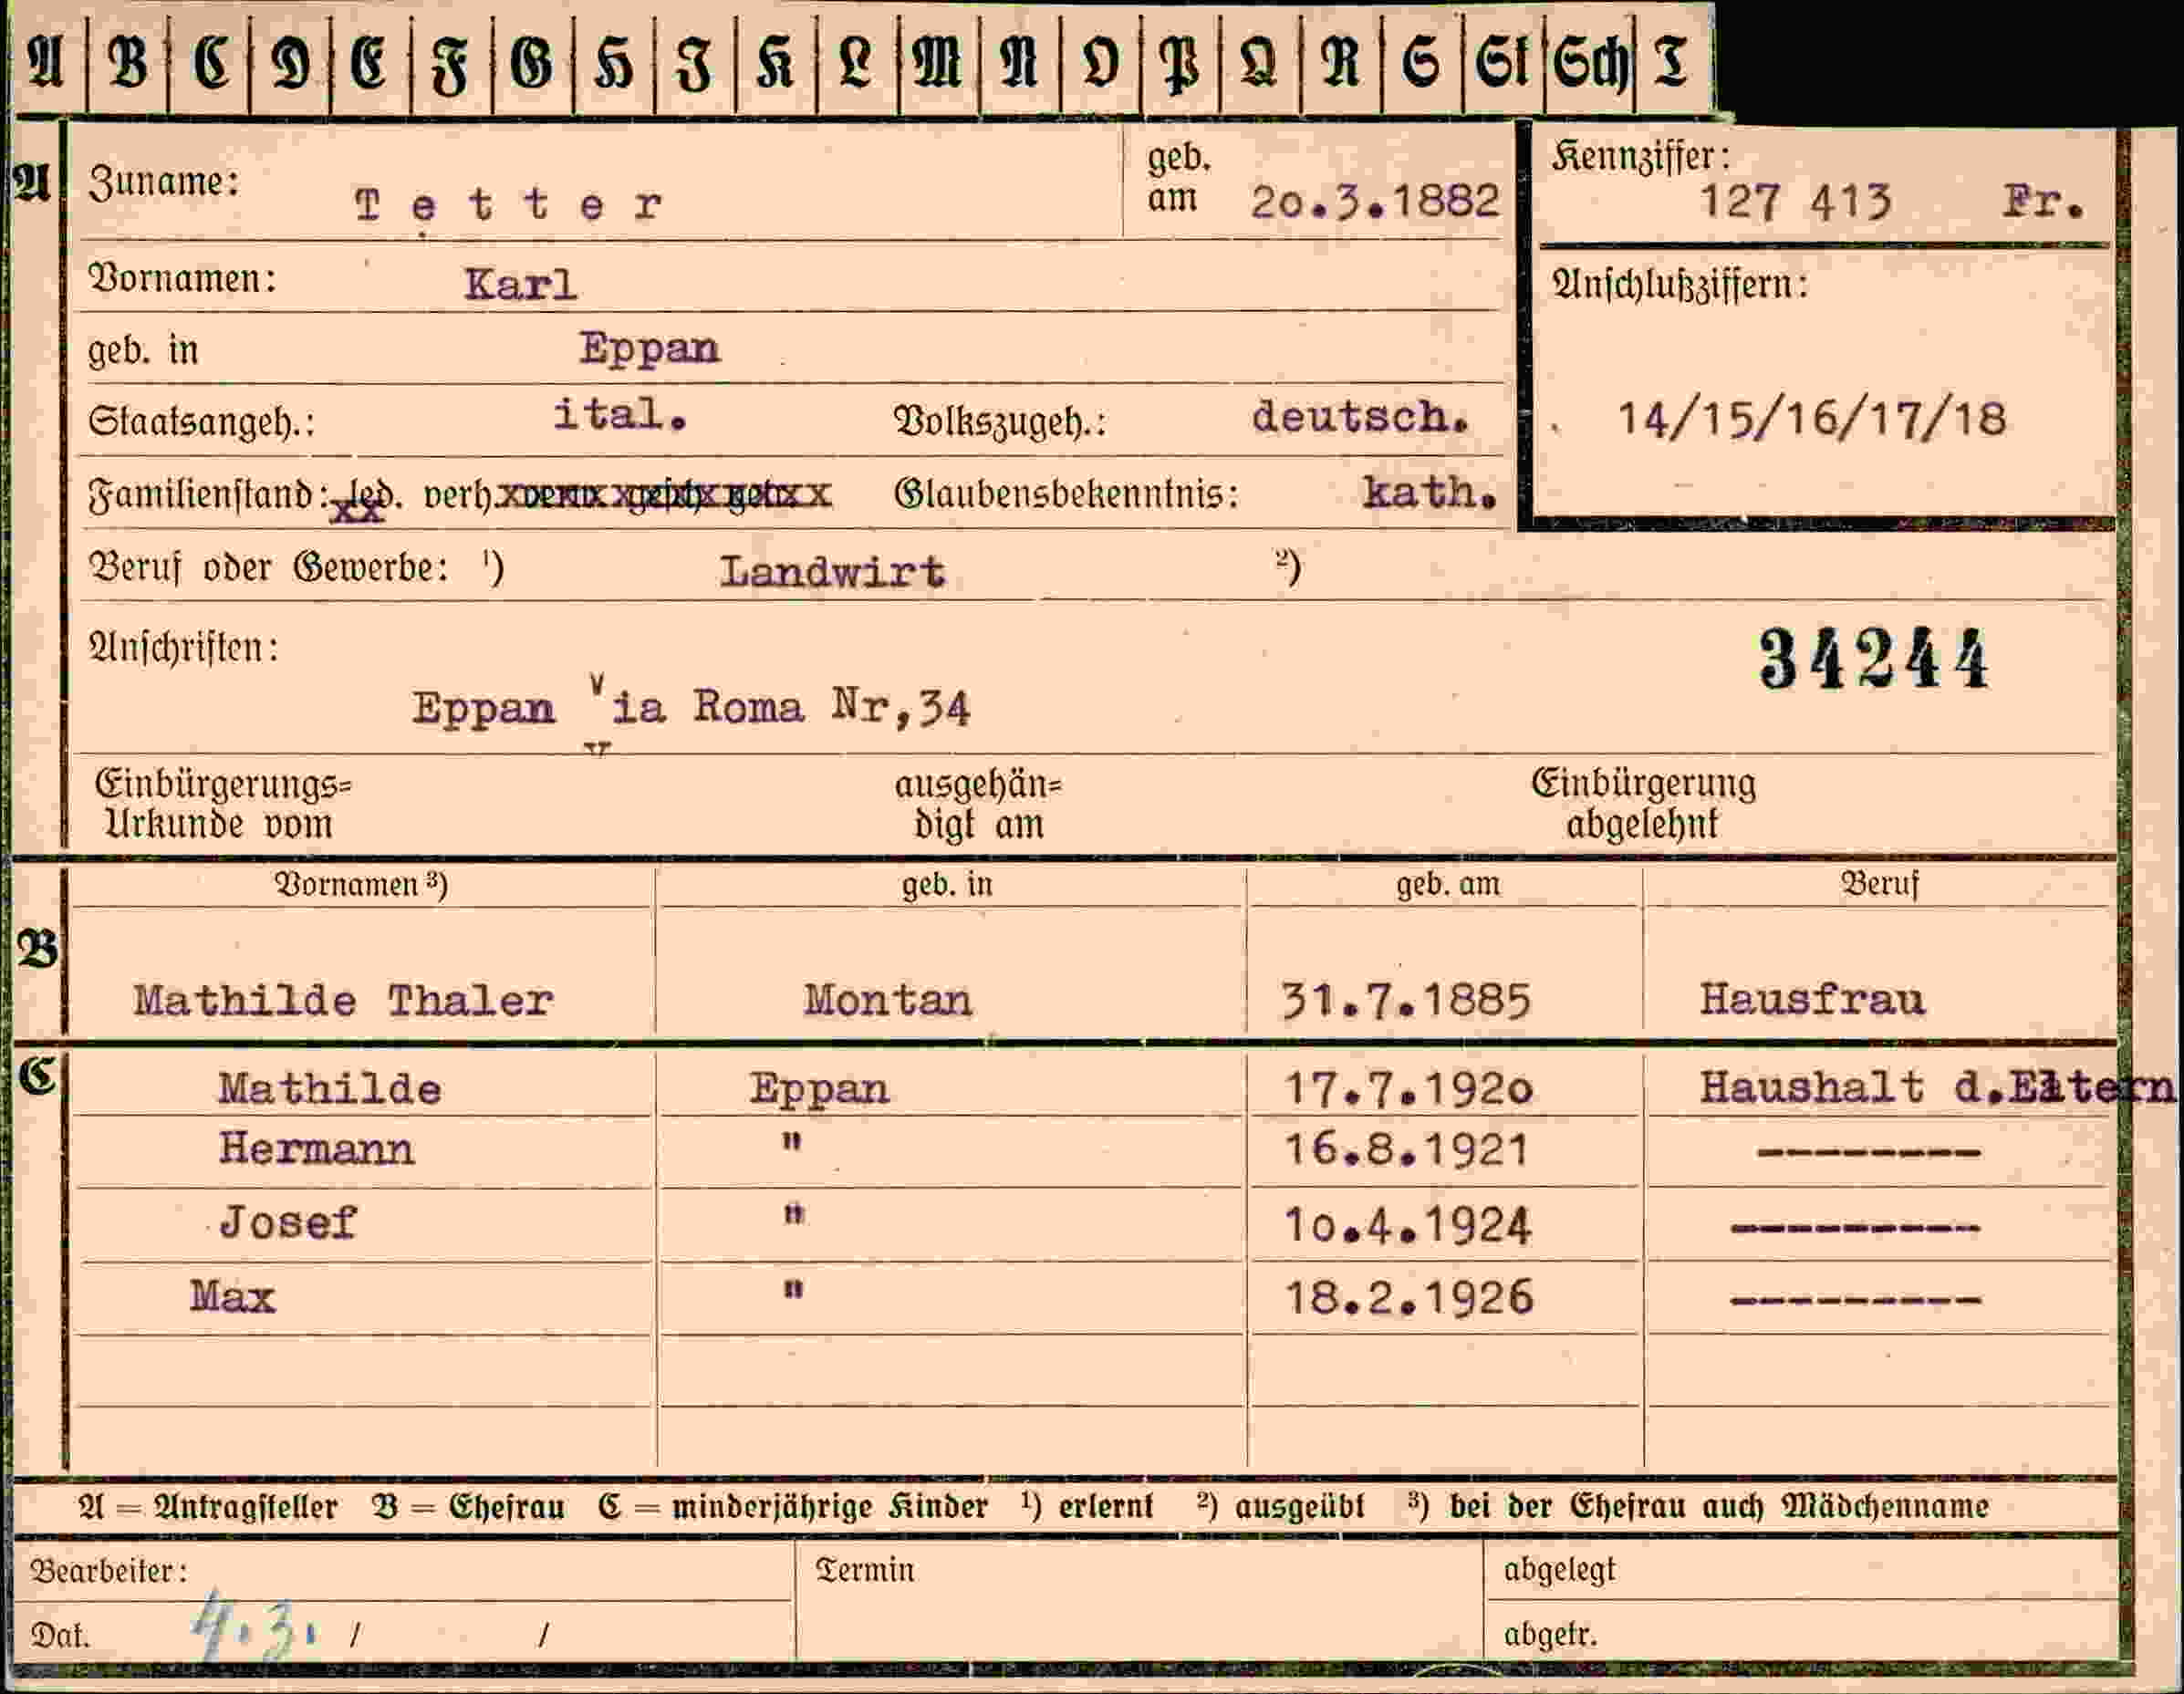Select the wife's birth date 31.7.1885
2184x1694 pixels.
pyautogui.click(x=1406, y=1000)
